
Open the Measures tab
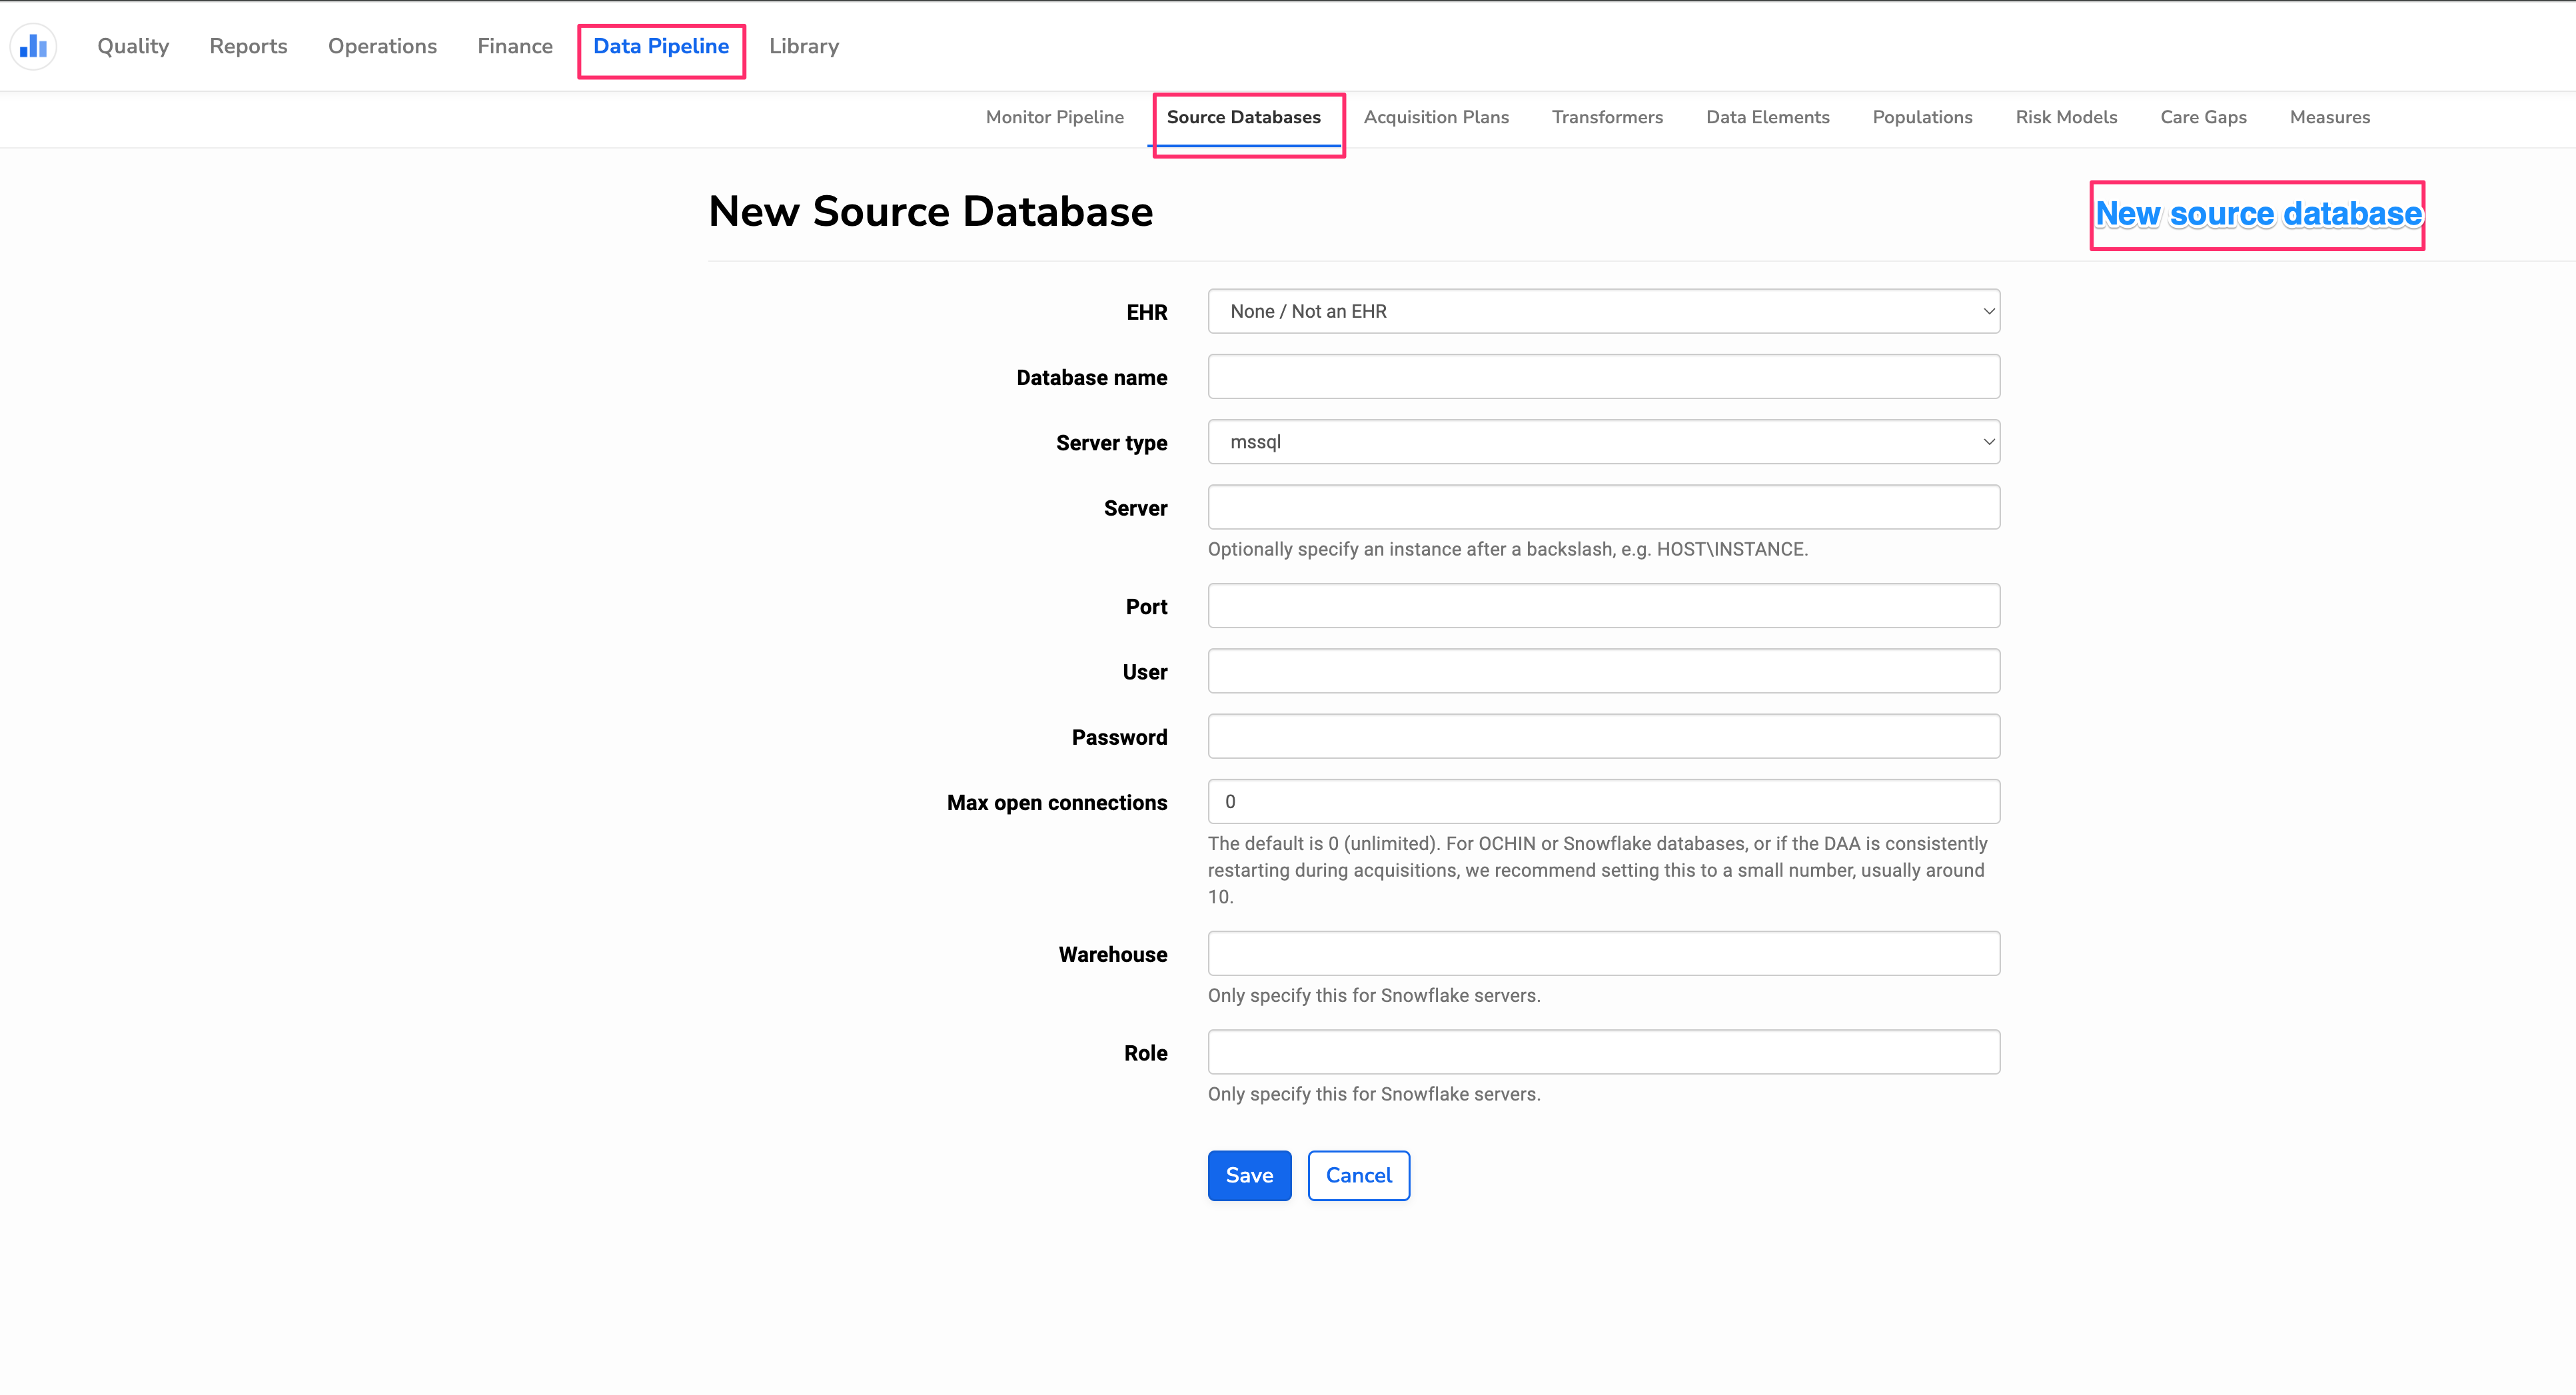[2330, 117]
